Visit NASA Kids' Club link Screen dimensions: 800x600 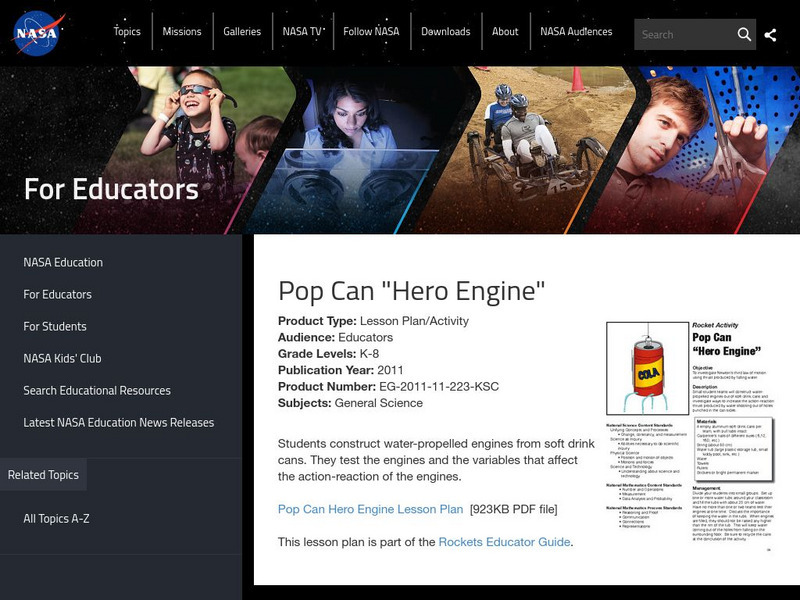62,358
